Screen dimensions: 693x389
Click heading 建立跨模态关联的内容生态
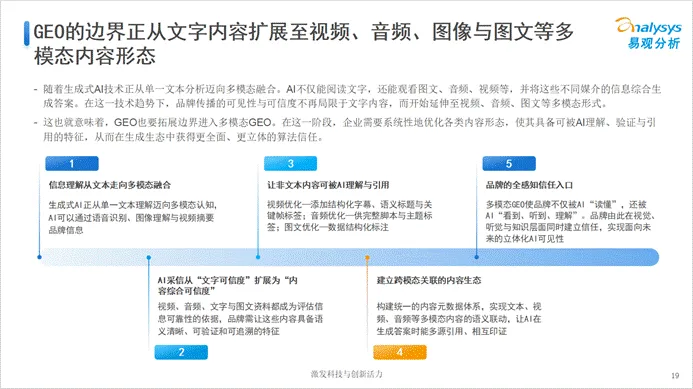click(429, 280)
